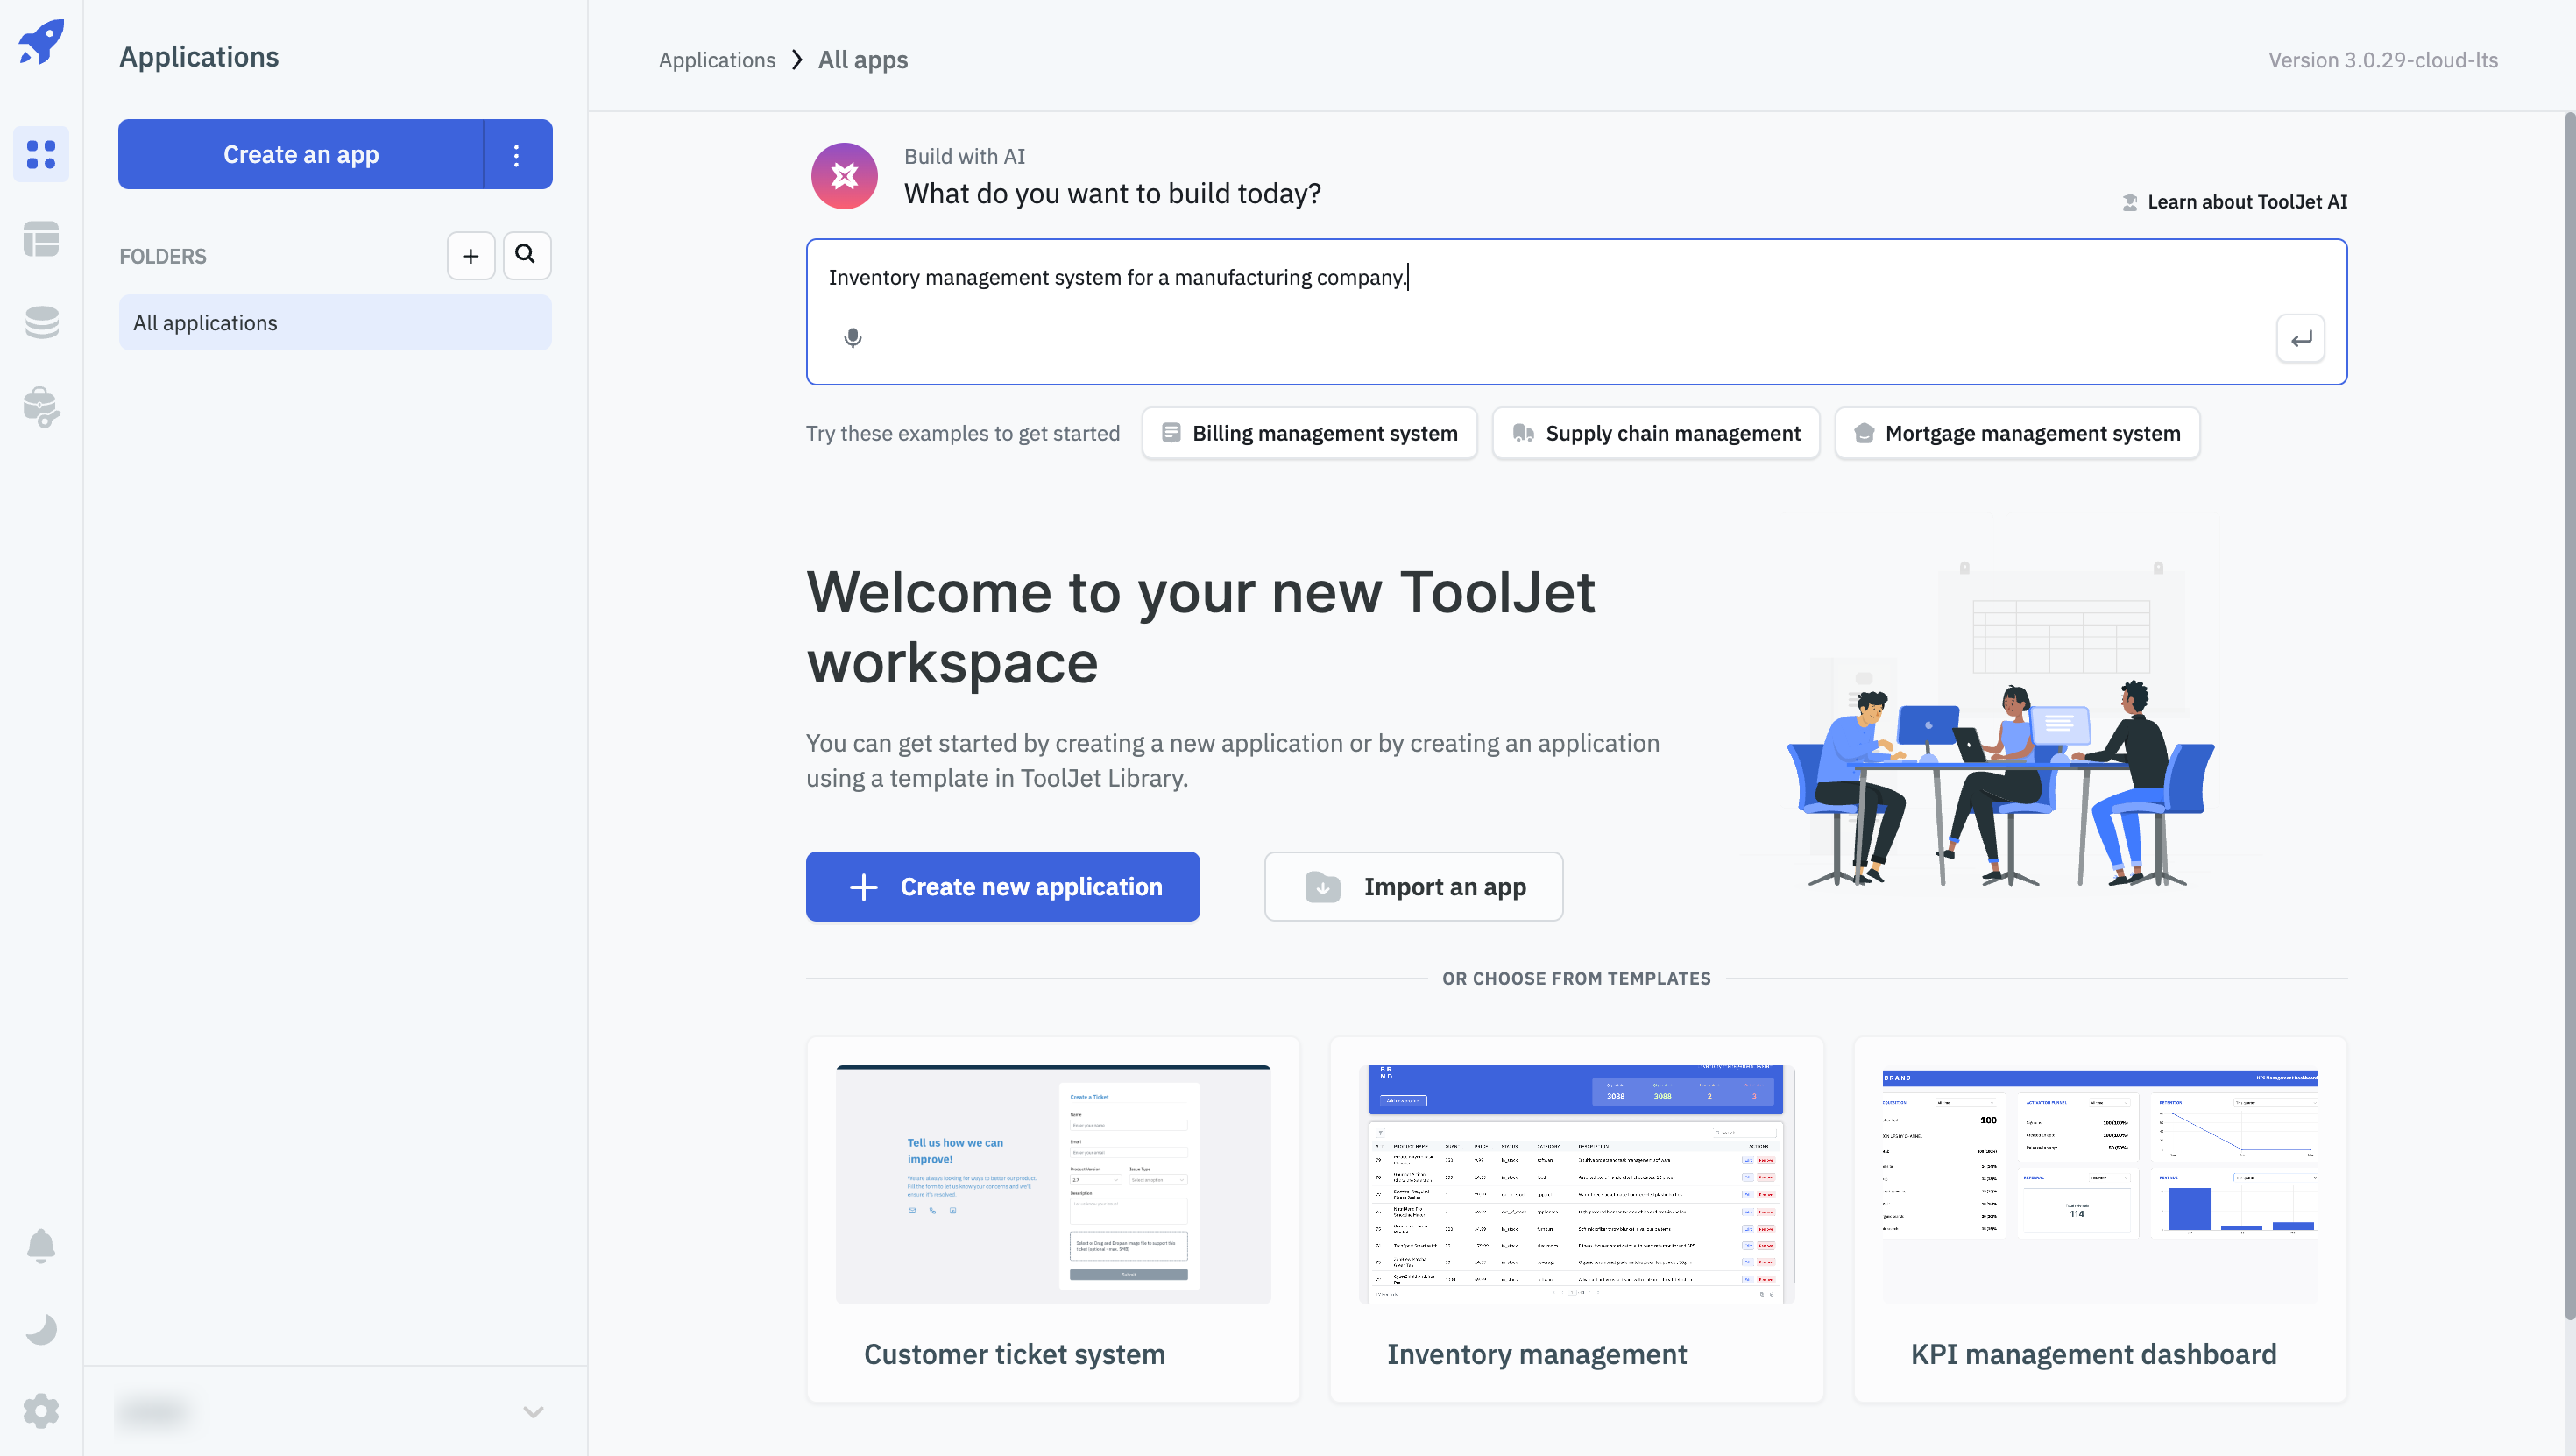Open the KPI management dashboard template thumbnail
The height and width of the screenshot is (1456, 2576).
point(2100,1184)
